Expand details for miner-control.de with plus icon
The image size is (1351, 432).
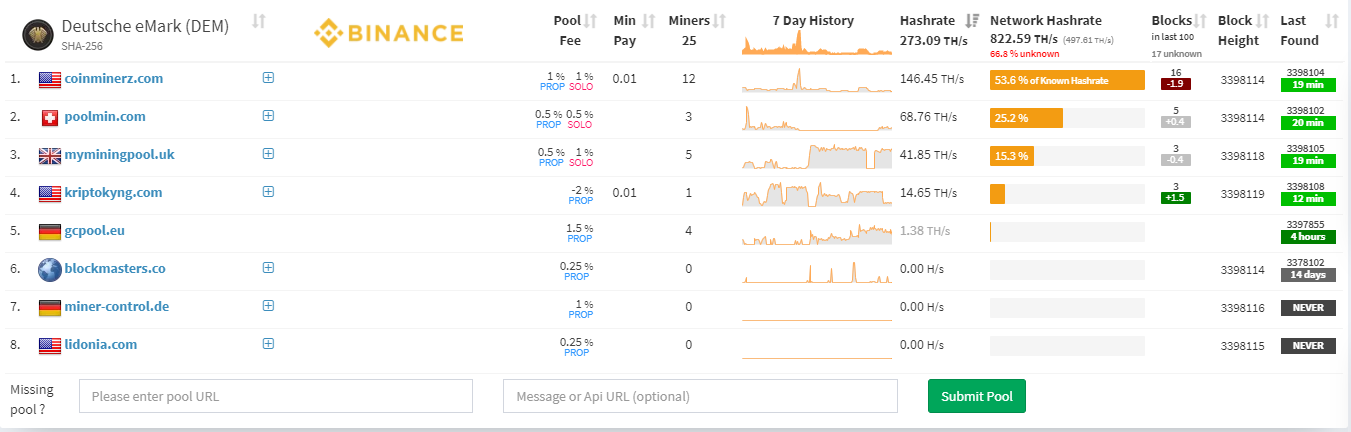(x=268, y=306)
